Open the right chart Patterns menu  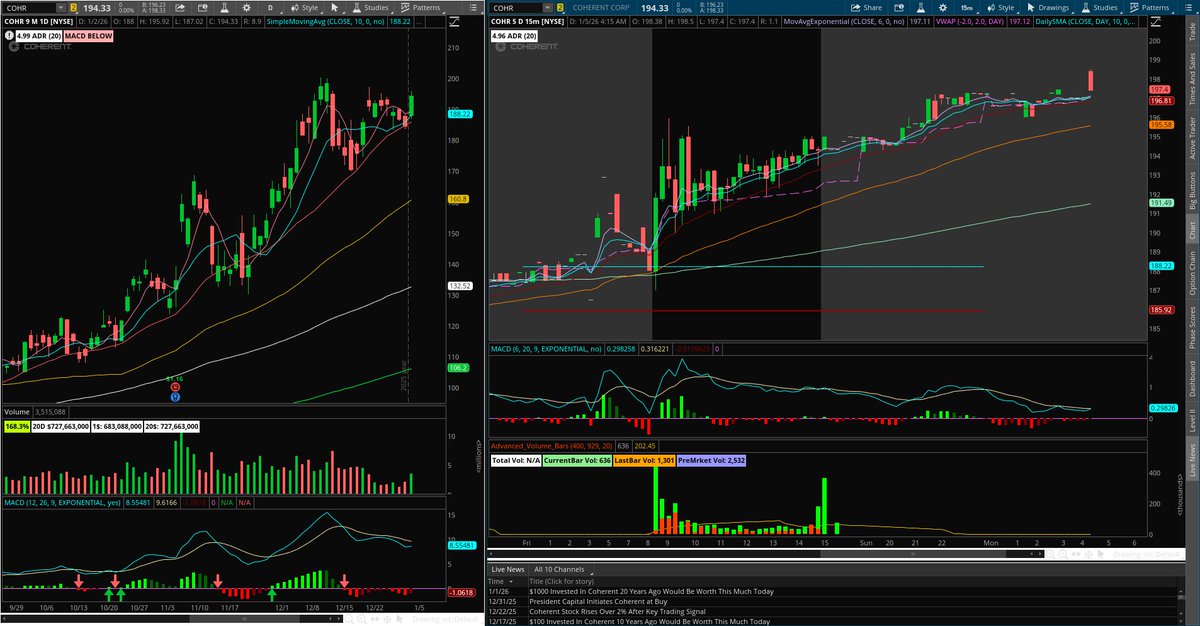point(1149,8)
